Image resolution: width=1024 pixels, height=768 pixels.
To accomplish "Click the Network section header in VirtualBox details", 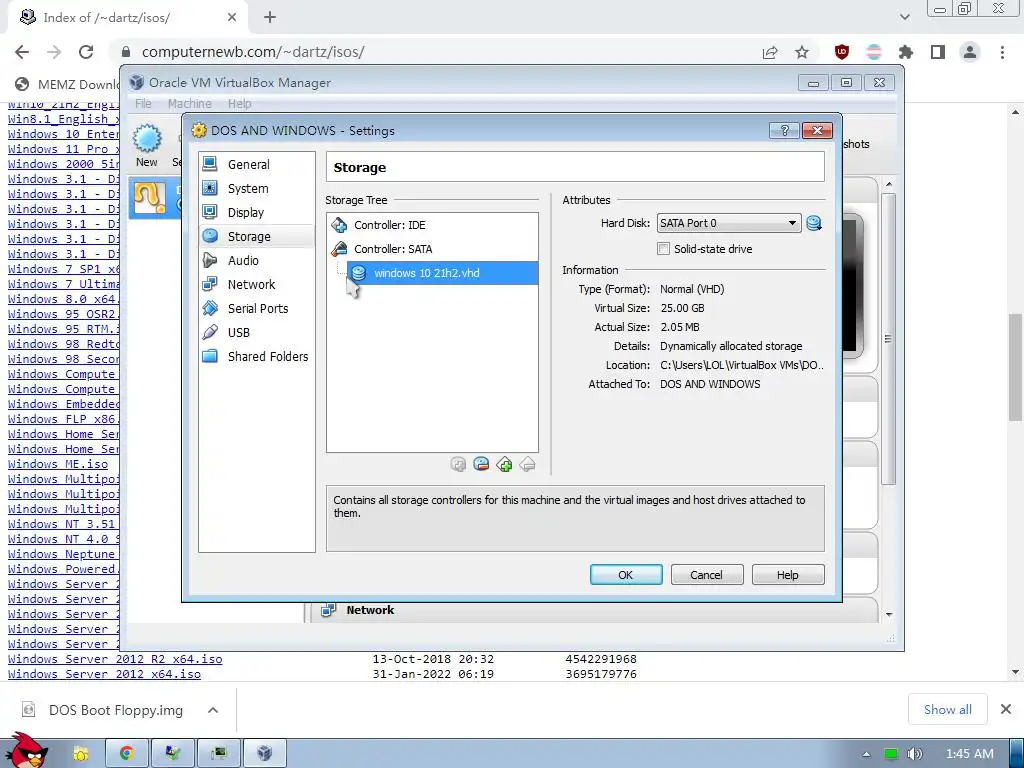I will (x=370, y=610).
